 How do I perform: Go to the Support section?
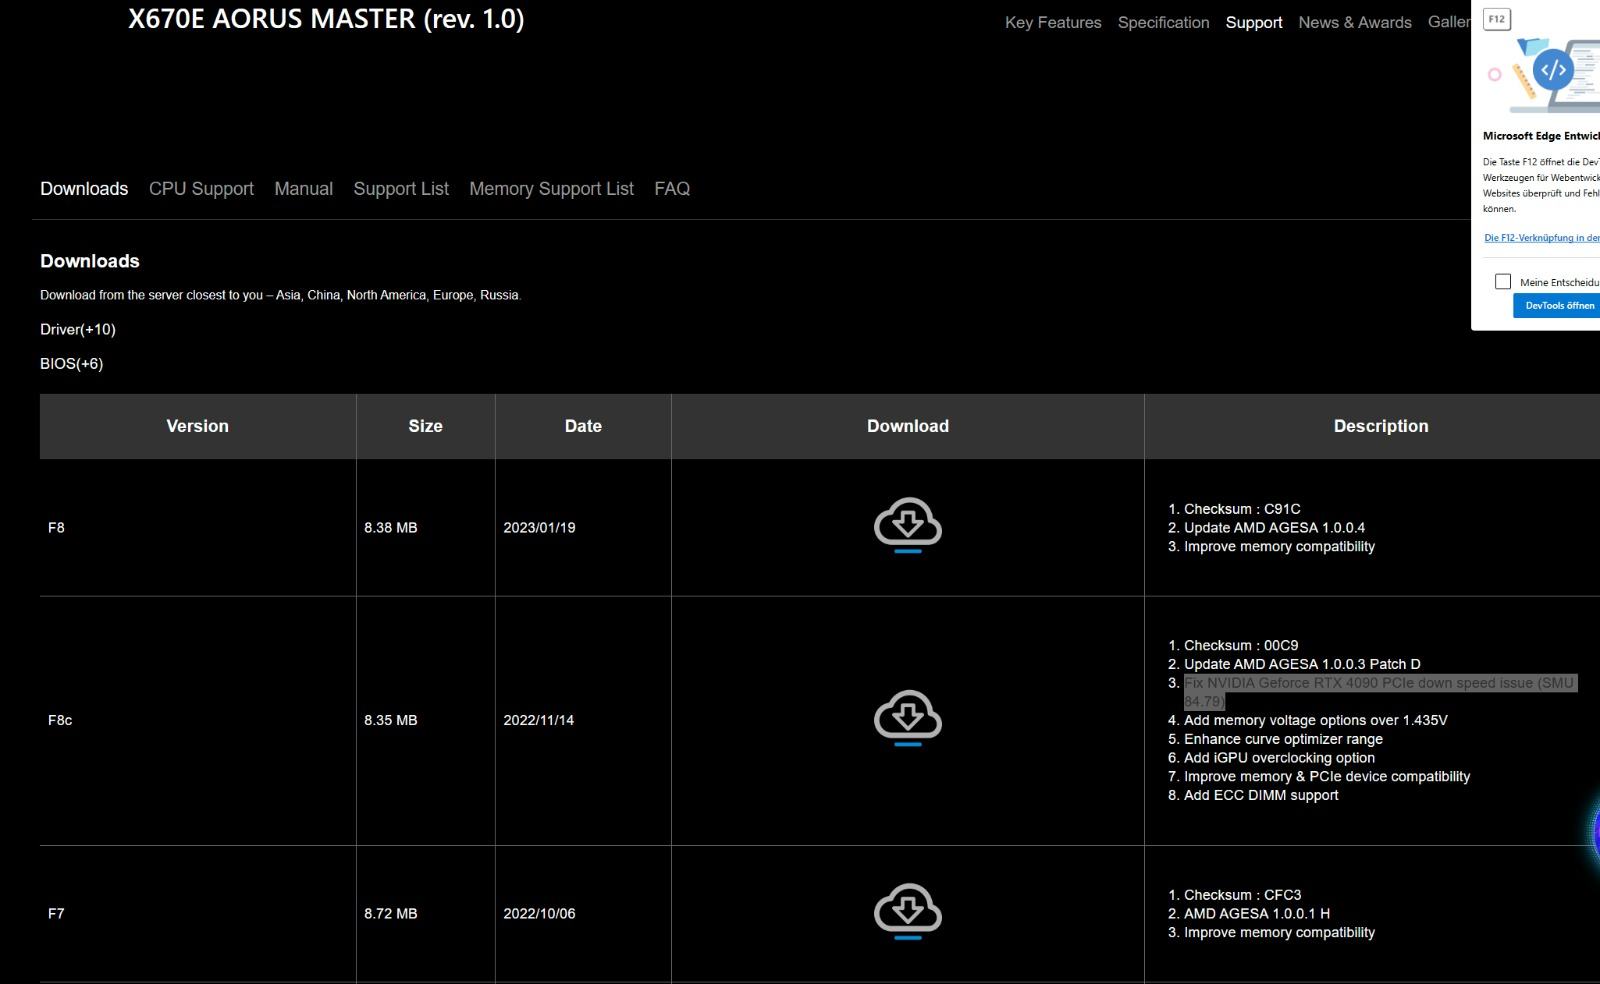coord(1254,22)
